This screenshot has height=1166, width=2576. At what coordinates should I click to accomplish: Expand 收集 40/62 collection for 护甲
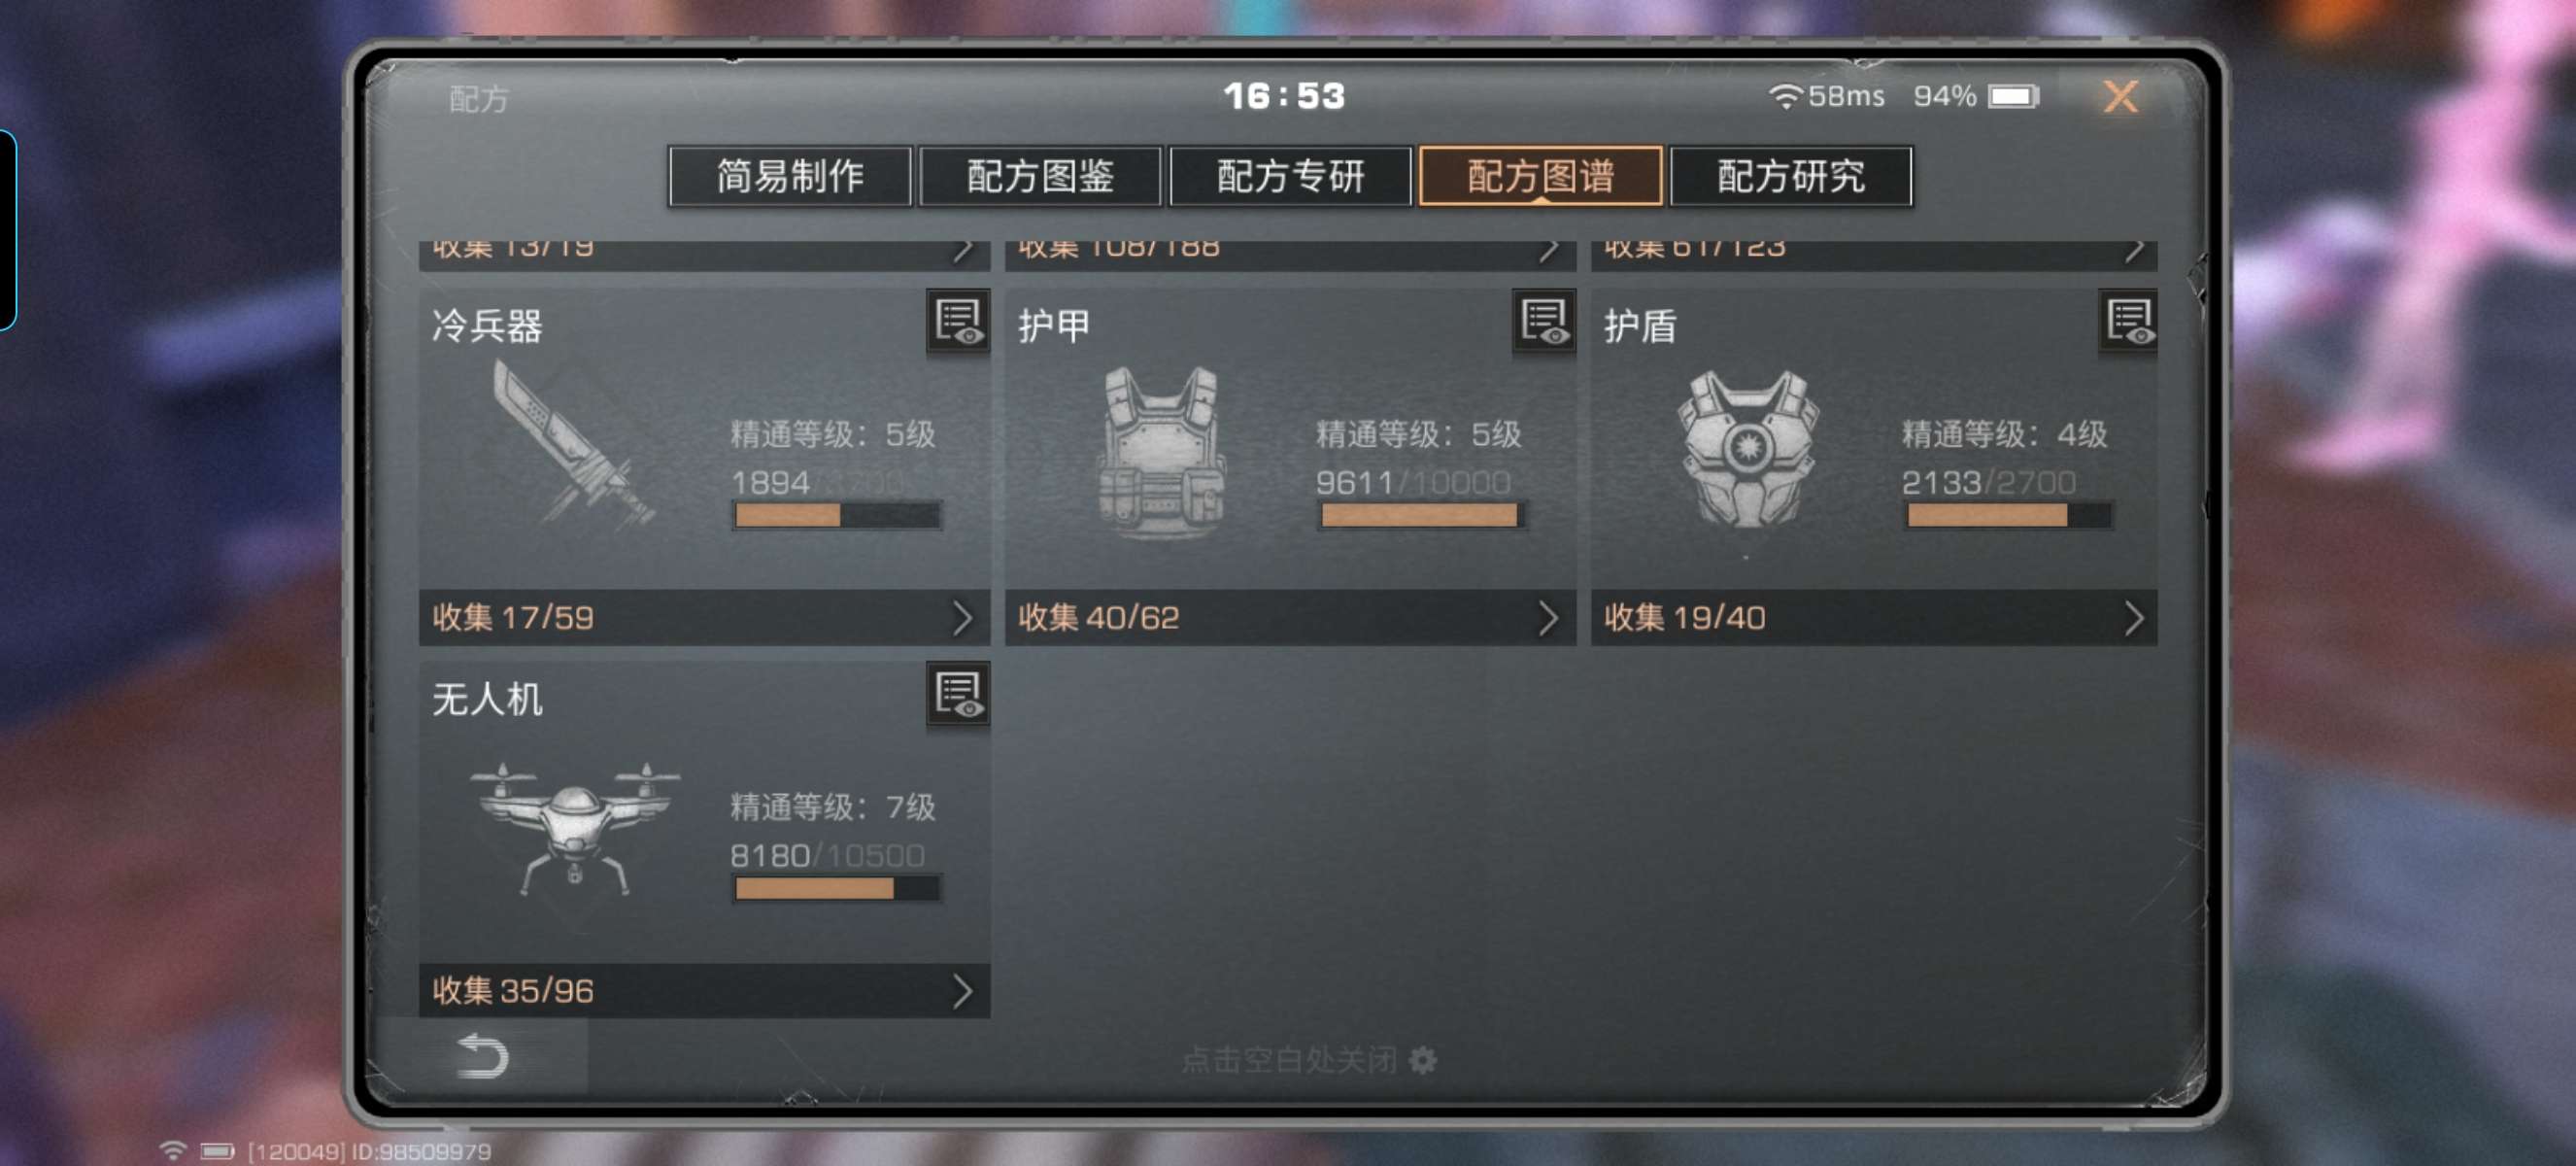click(1290, 618)
